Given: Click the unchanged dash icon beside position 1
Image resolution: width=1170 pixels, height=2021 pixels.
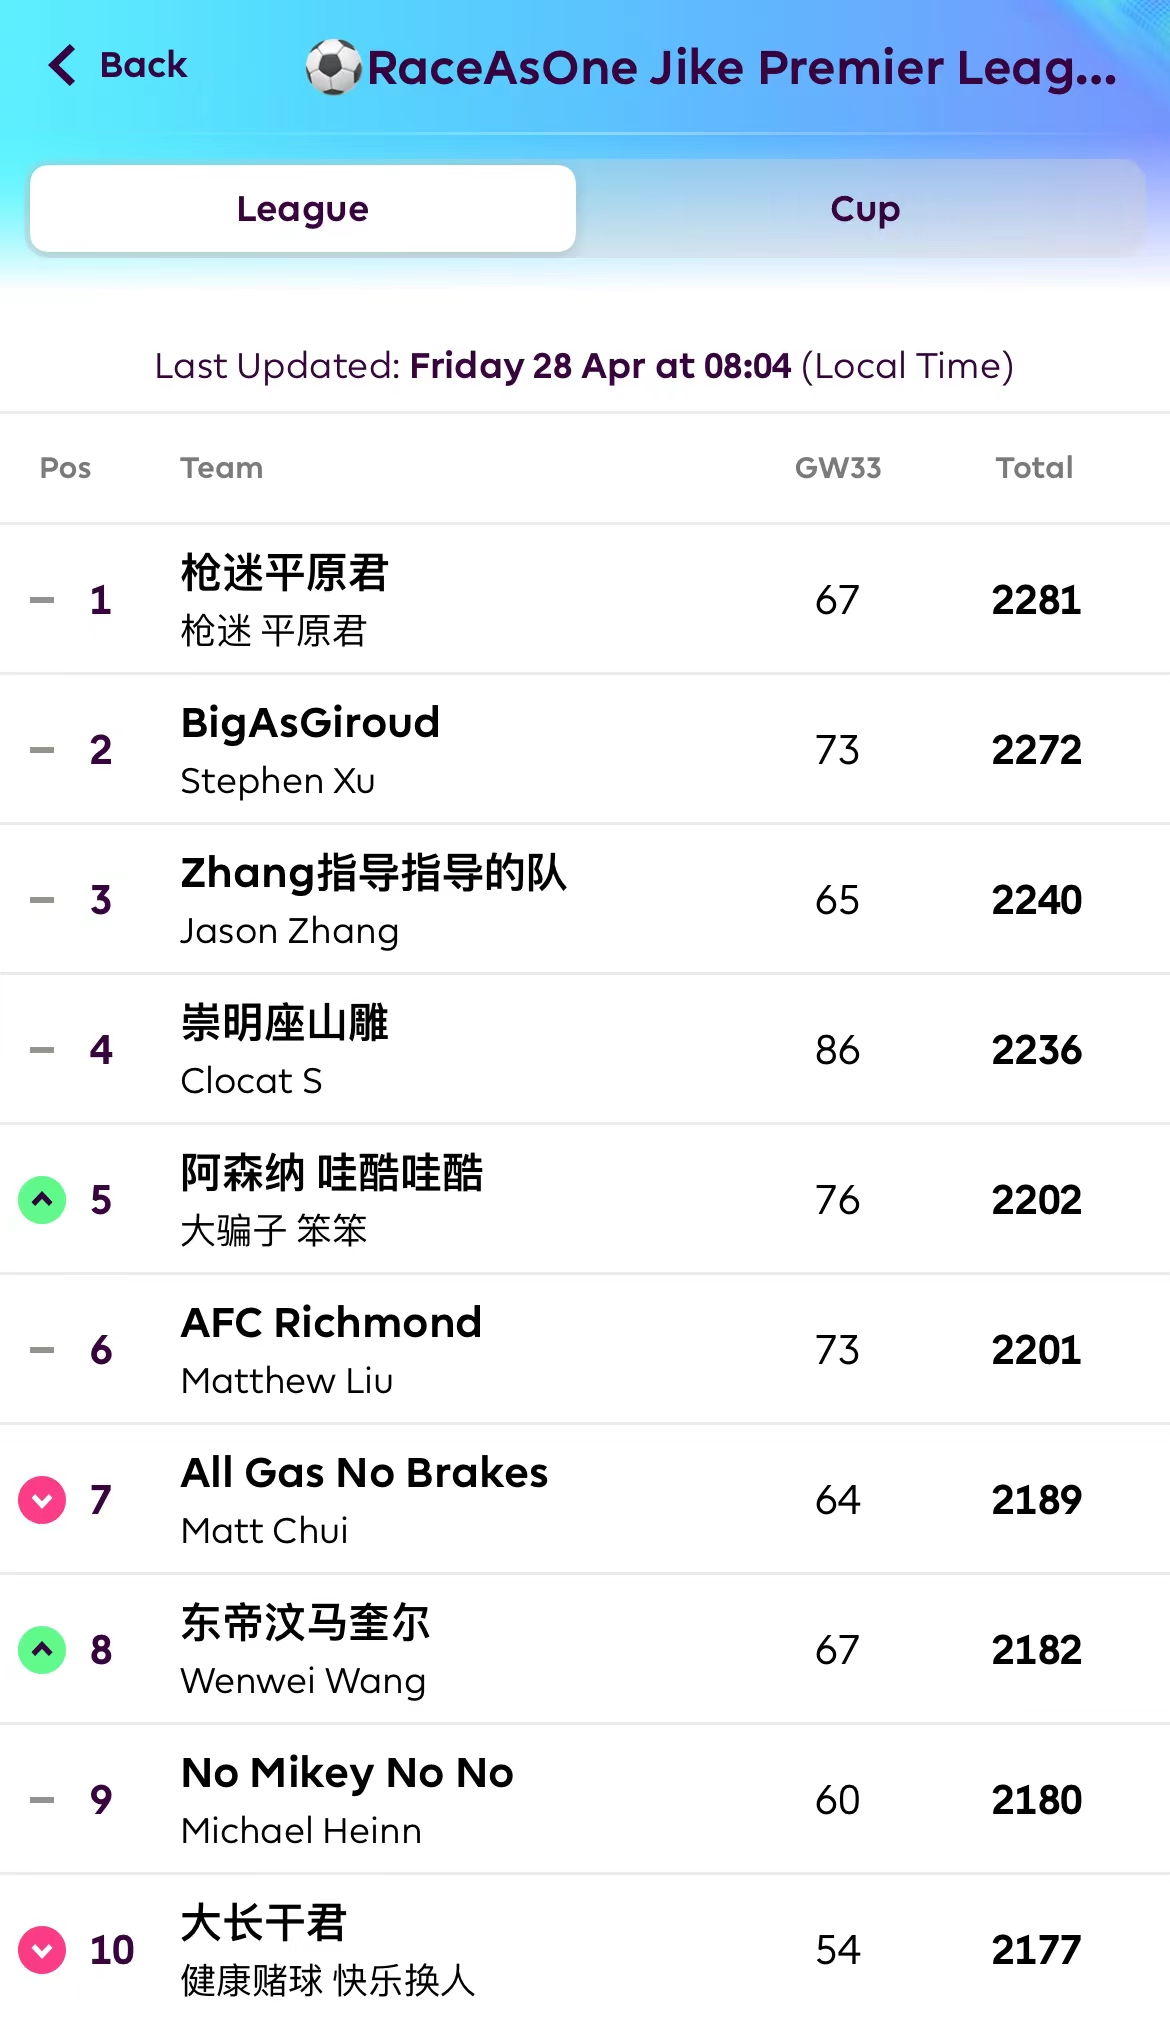Looking at the screenshot, I should 42,600.
